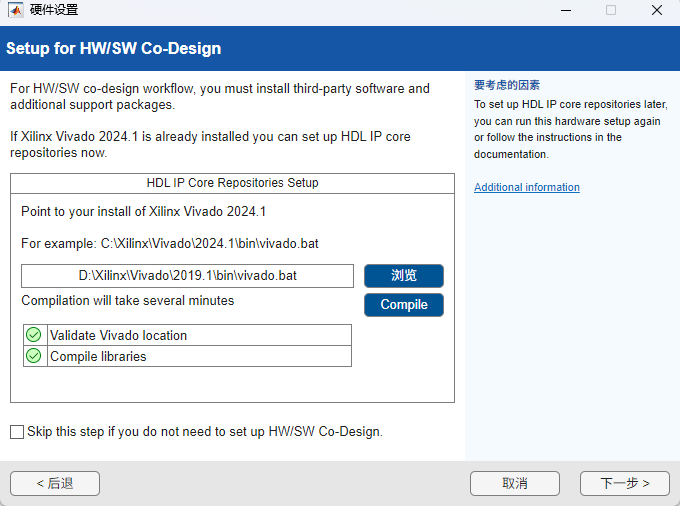
Task: Click the Setup for HW/SW Co-Design title
Action: (114, 49)
